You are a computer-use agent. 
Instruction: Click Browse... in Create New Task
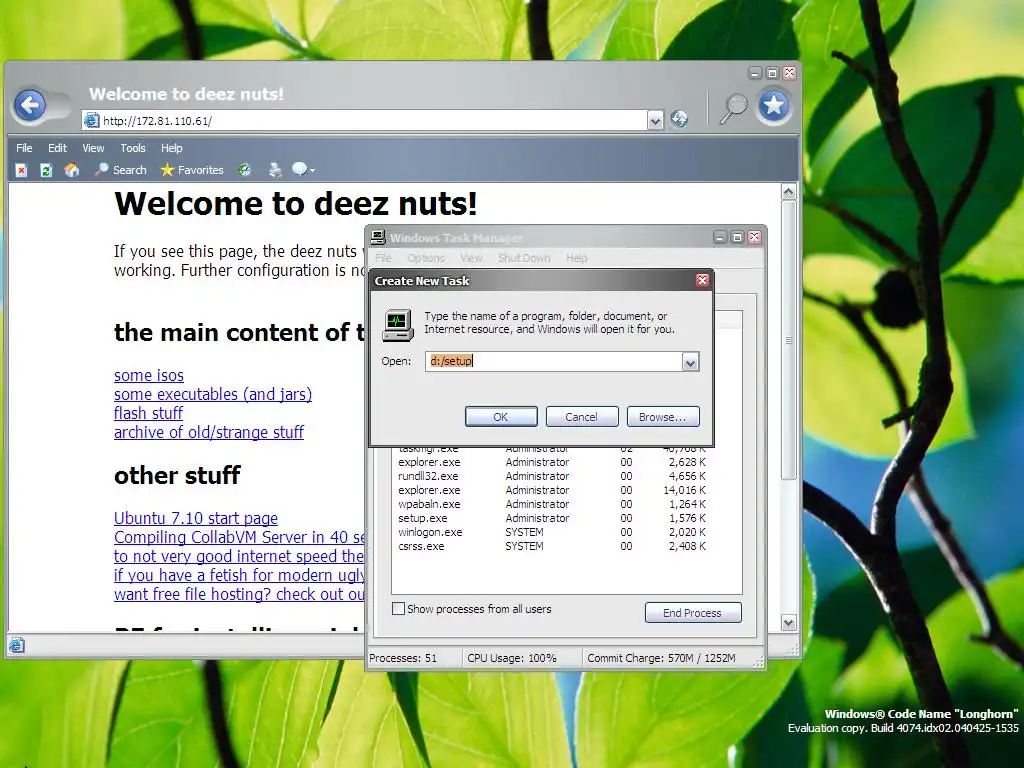coord(663,417)
